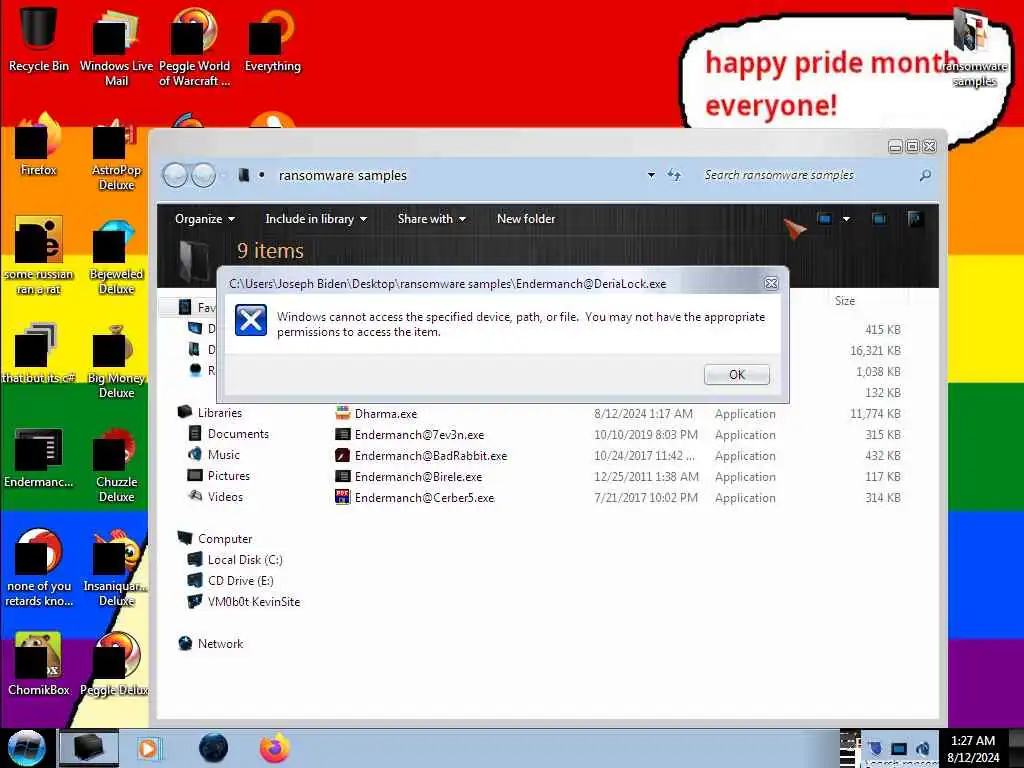Click Windows Live Mail desktop icon

pyautogui.click(x=116, y=47)
